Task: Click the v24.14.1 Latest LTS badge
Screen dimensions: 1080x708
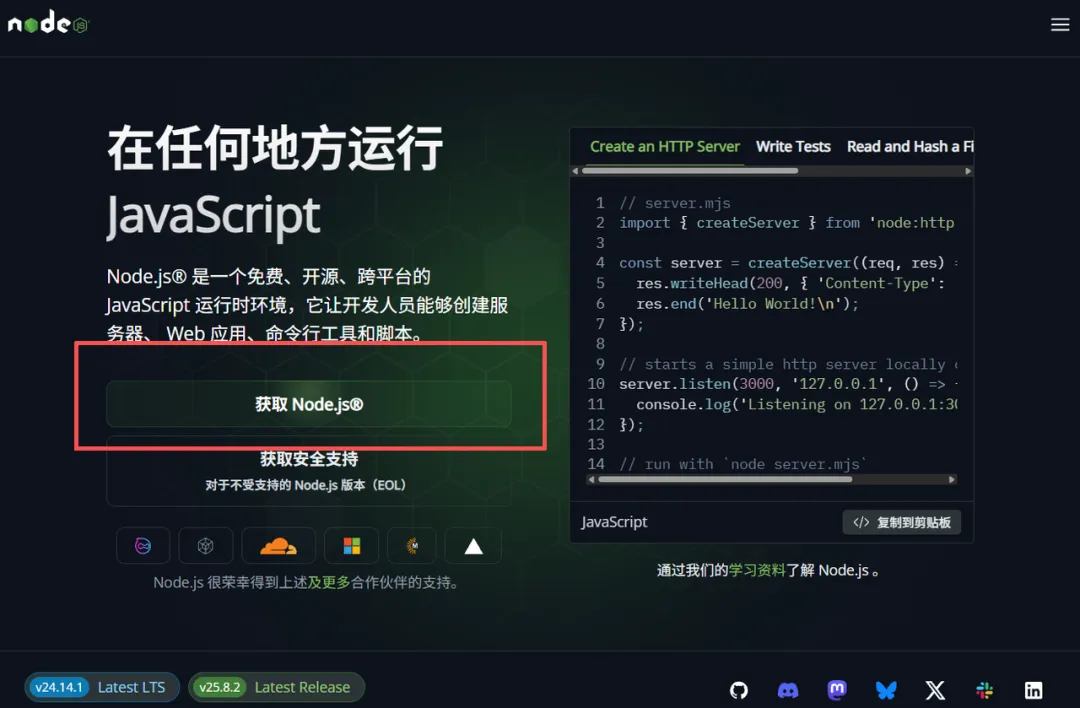Action: coord(101,687)
